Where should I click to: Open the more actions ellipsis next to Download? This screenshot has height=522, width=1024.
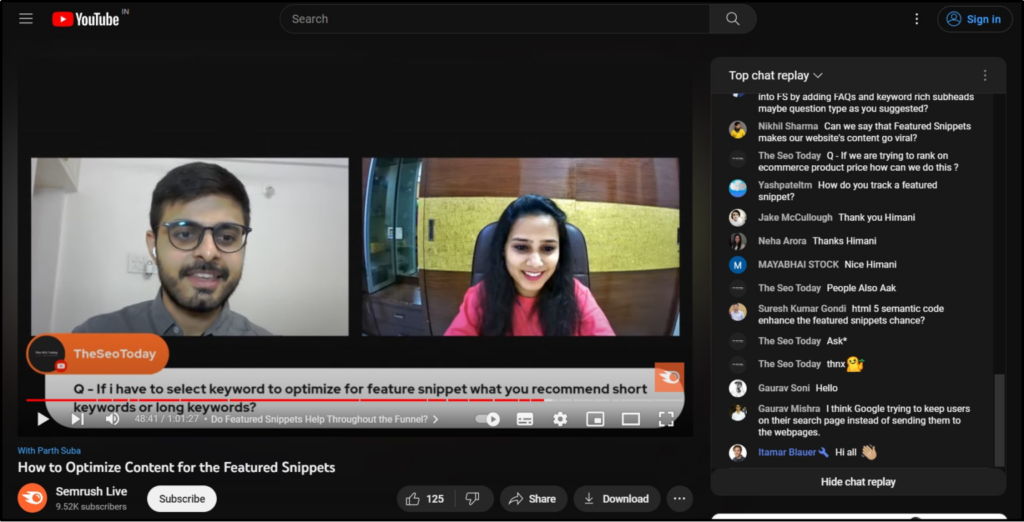(x=679, y=499)
